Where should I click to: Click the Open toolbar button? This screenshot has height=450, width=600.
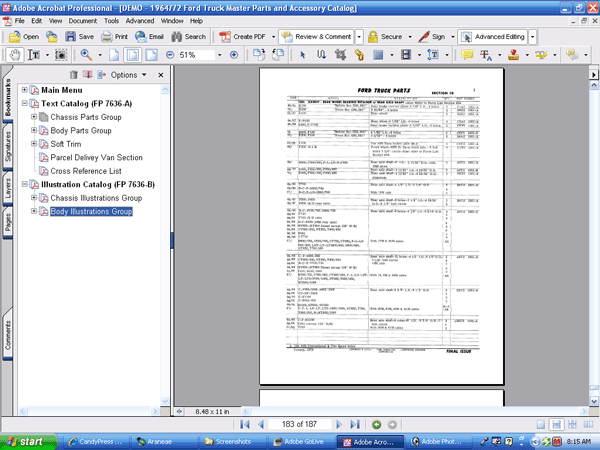pos(24,37)
